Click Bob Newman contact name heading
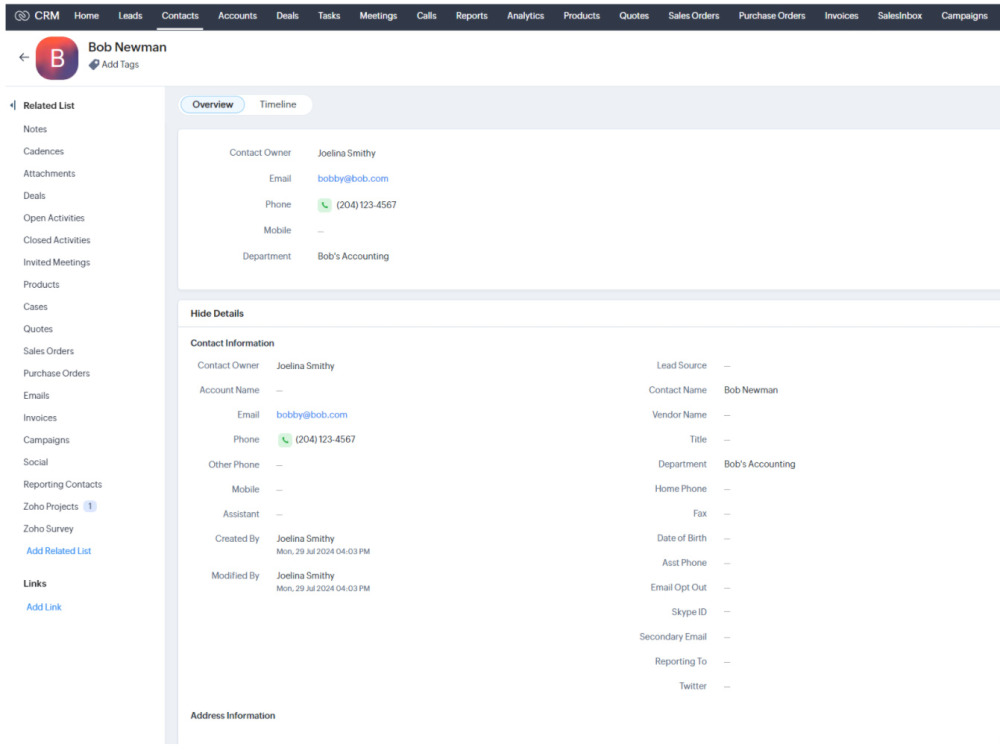 pos(127,47)
